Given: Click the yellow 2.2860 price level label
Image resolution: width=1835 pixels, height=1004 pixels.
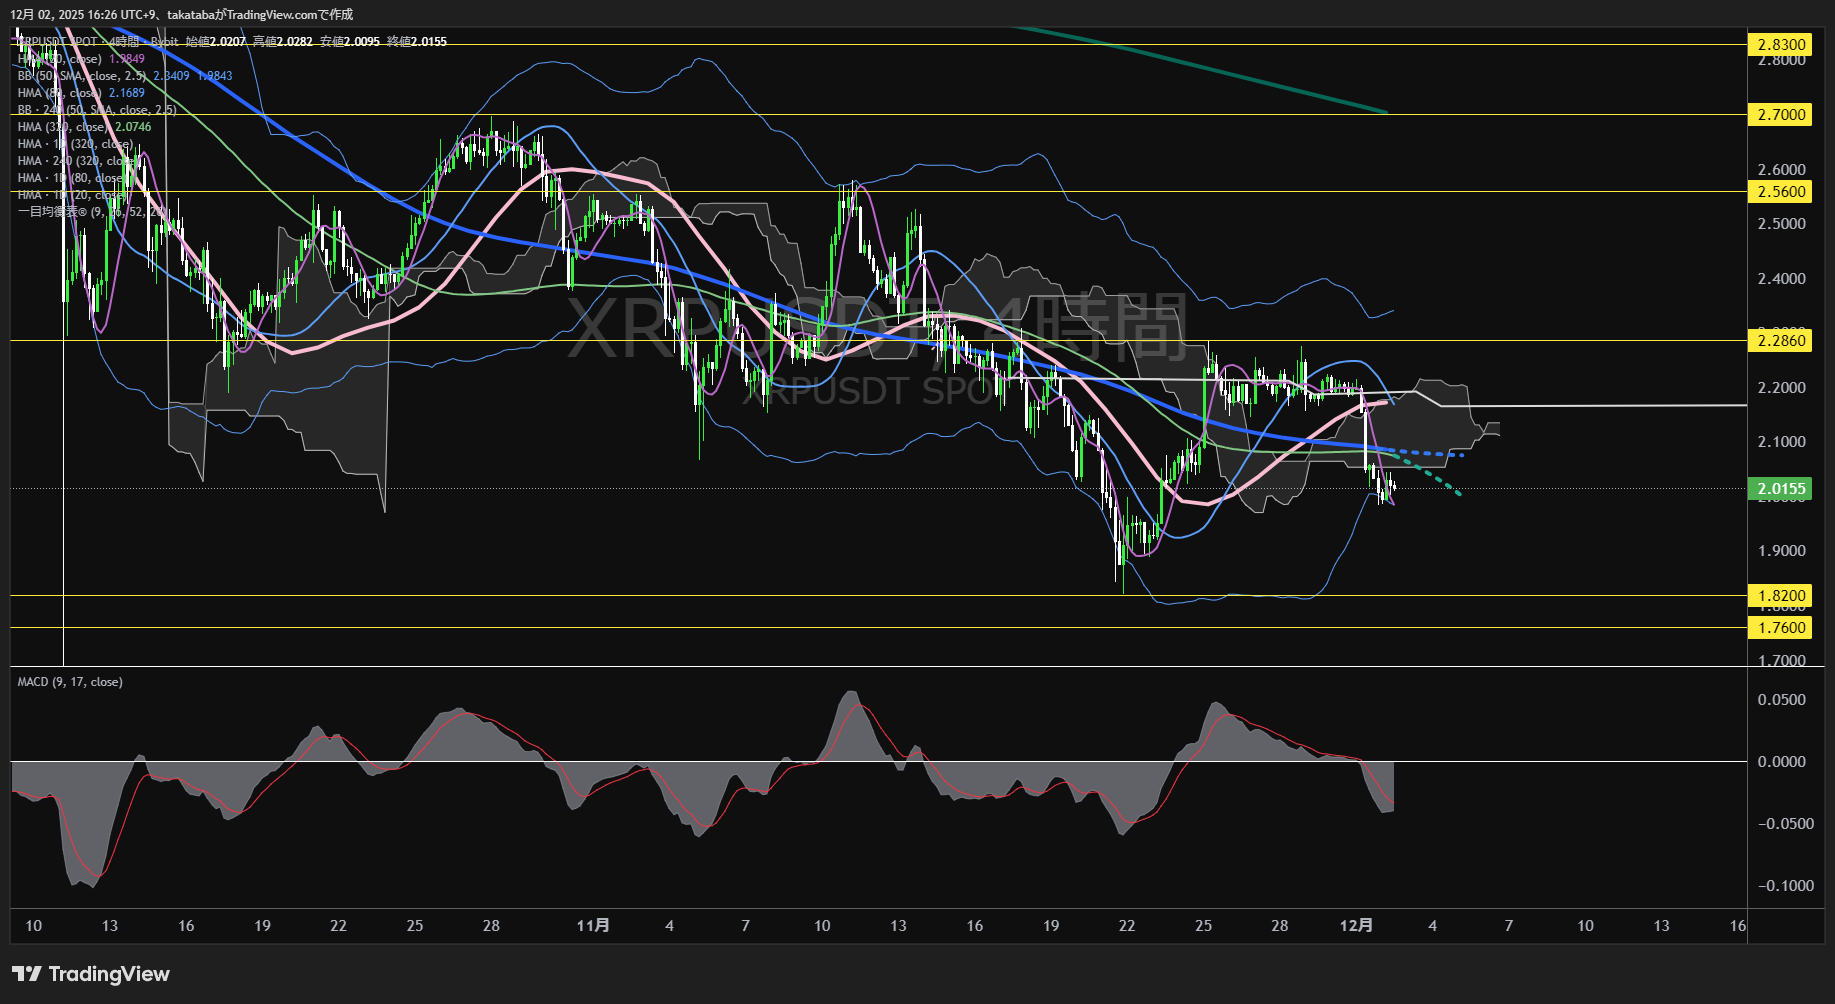Looking at the screenshot, I should pos(1781,341).
